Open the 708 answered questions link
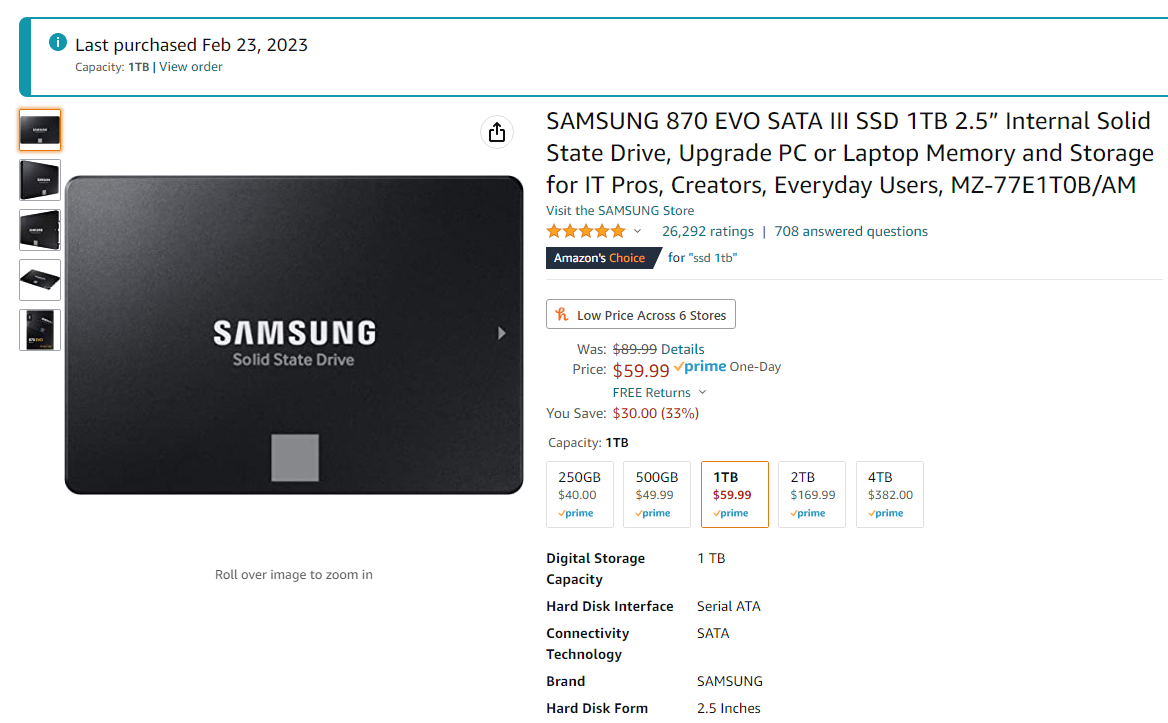Viewport: 1168px width, 723px height. 851,231
